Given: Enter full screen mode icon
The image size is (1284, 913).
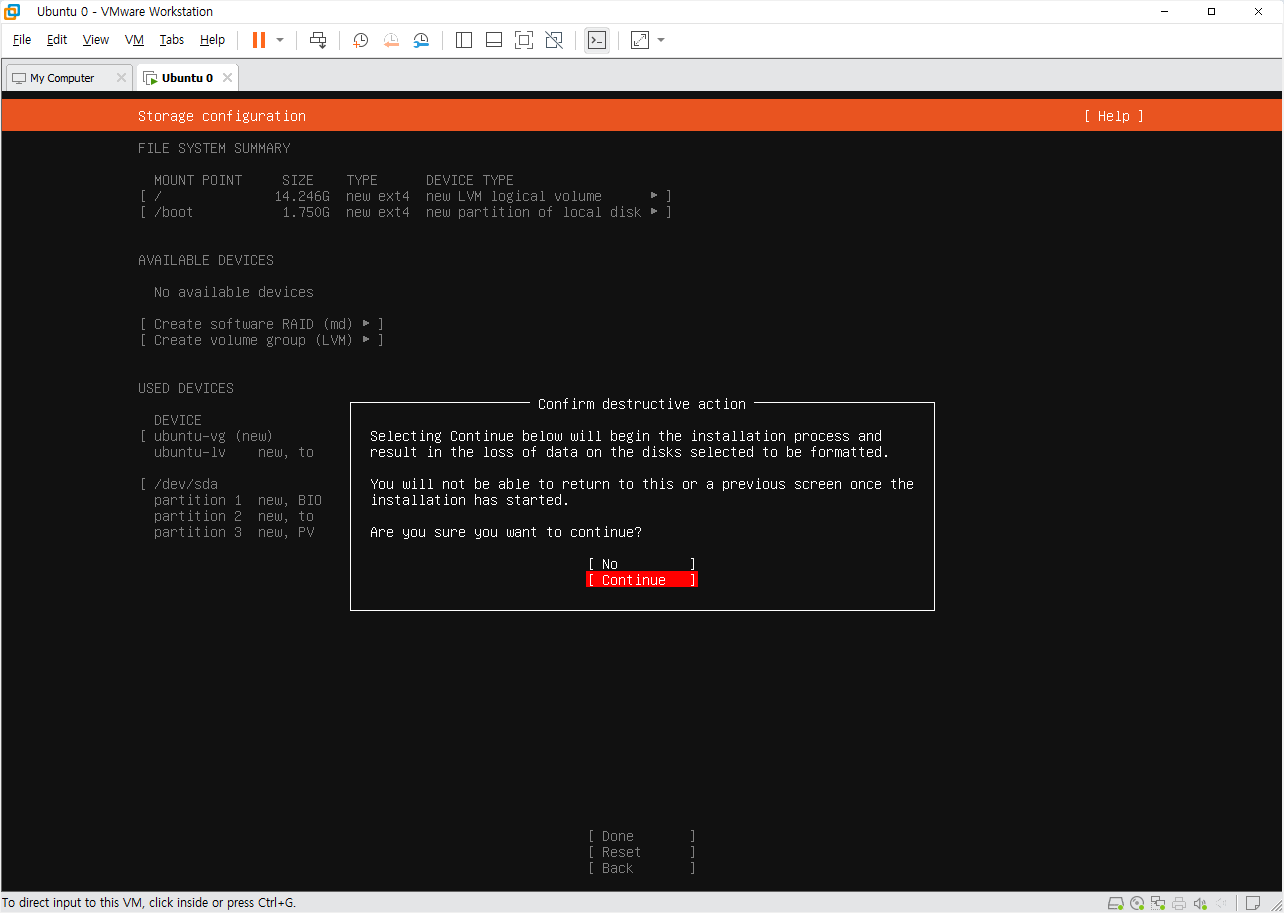Looking at the screenshot, I should (524, 40).
